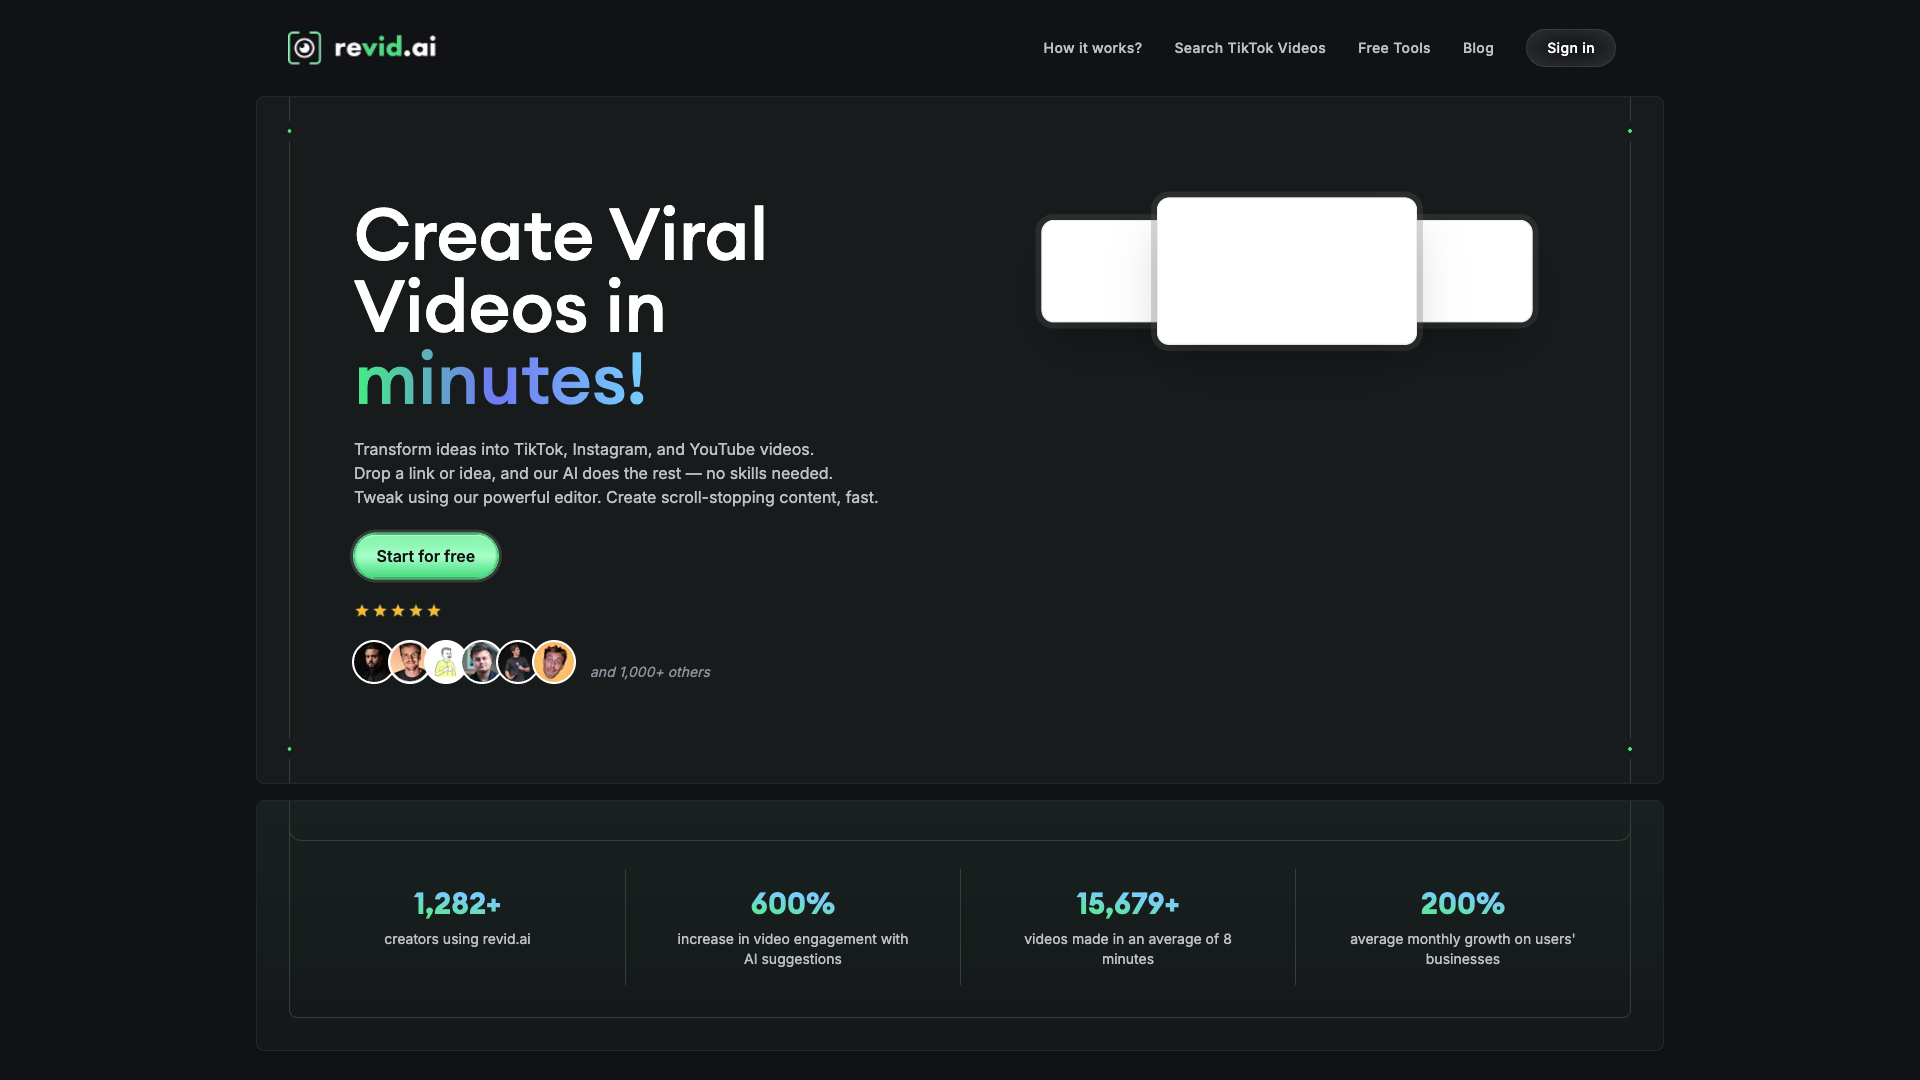Select the center white video preview card
This screenshot has width=1920, height=1080.
click(x=1286, y=271)
